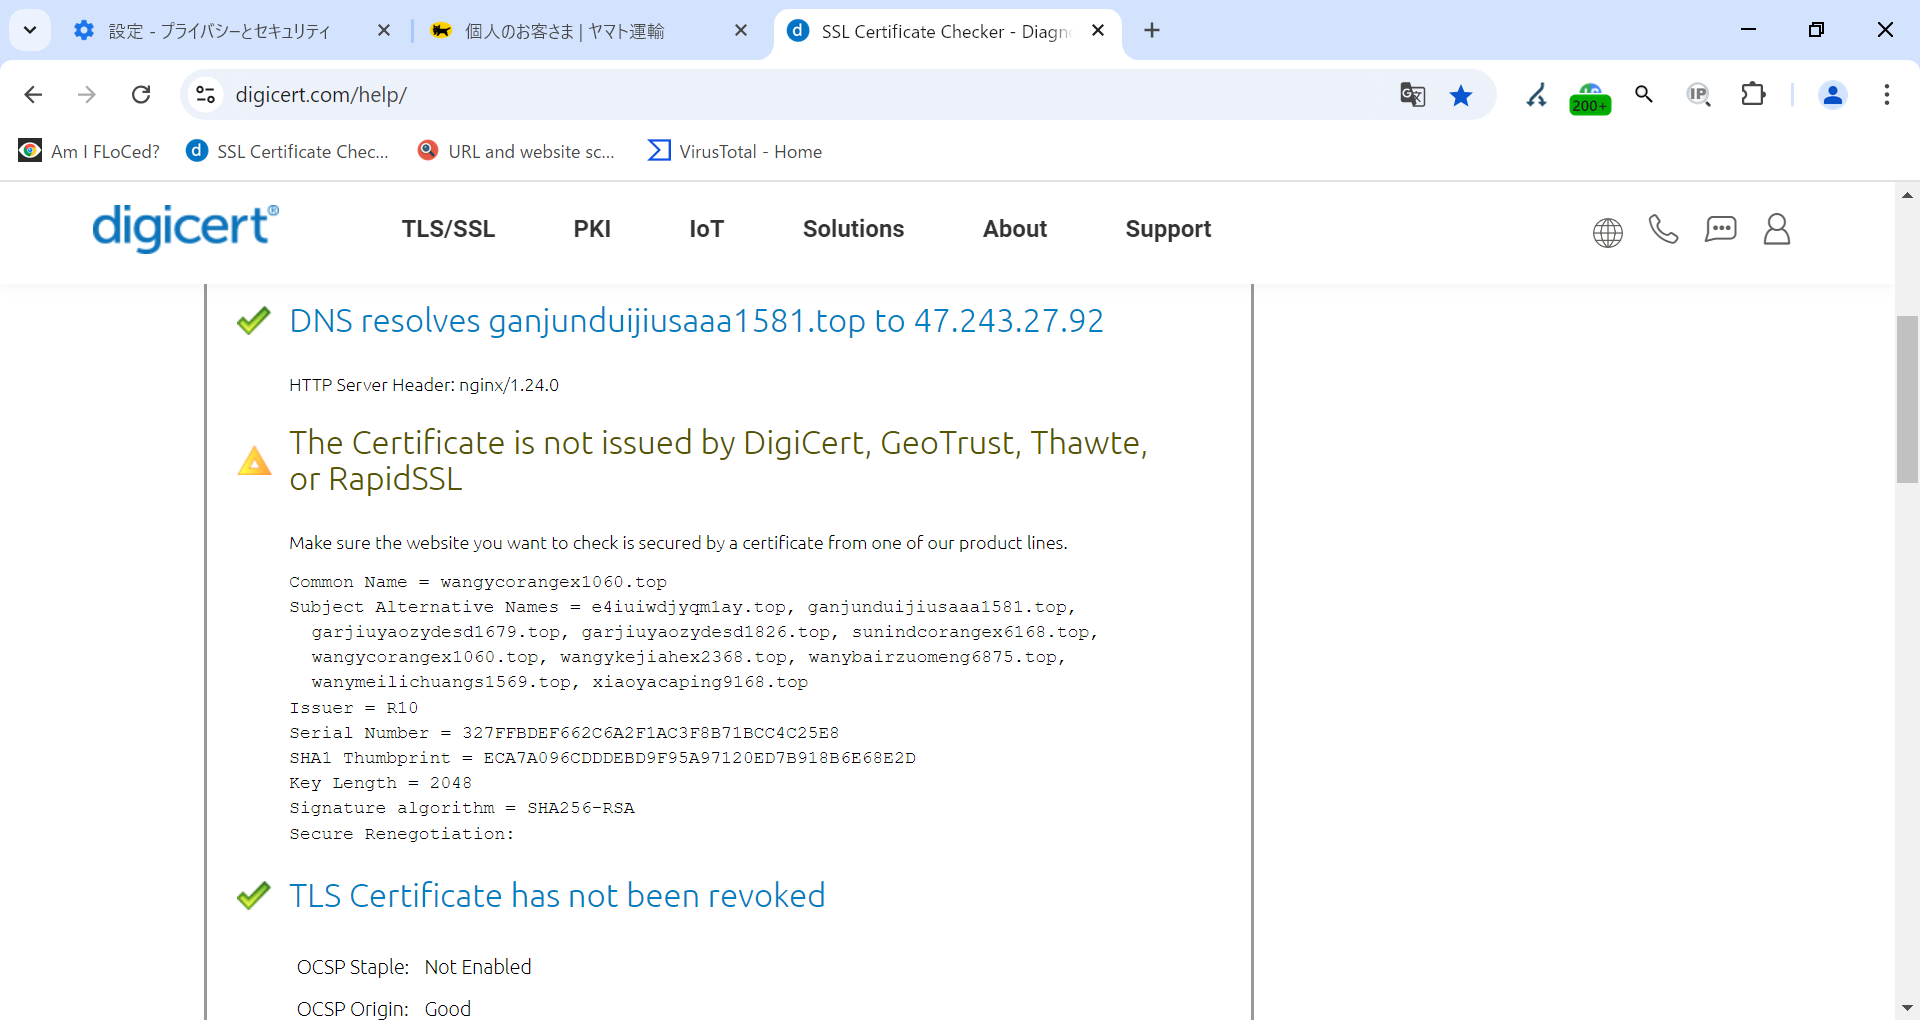Close the SSL Certificate Checker tab
This screenshot has height=1020, width=1920.
[x=1098, y=31]
